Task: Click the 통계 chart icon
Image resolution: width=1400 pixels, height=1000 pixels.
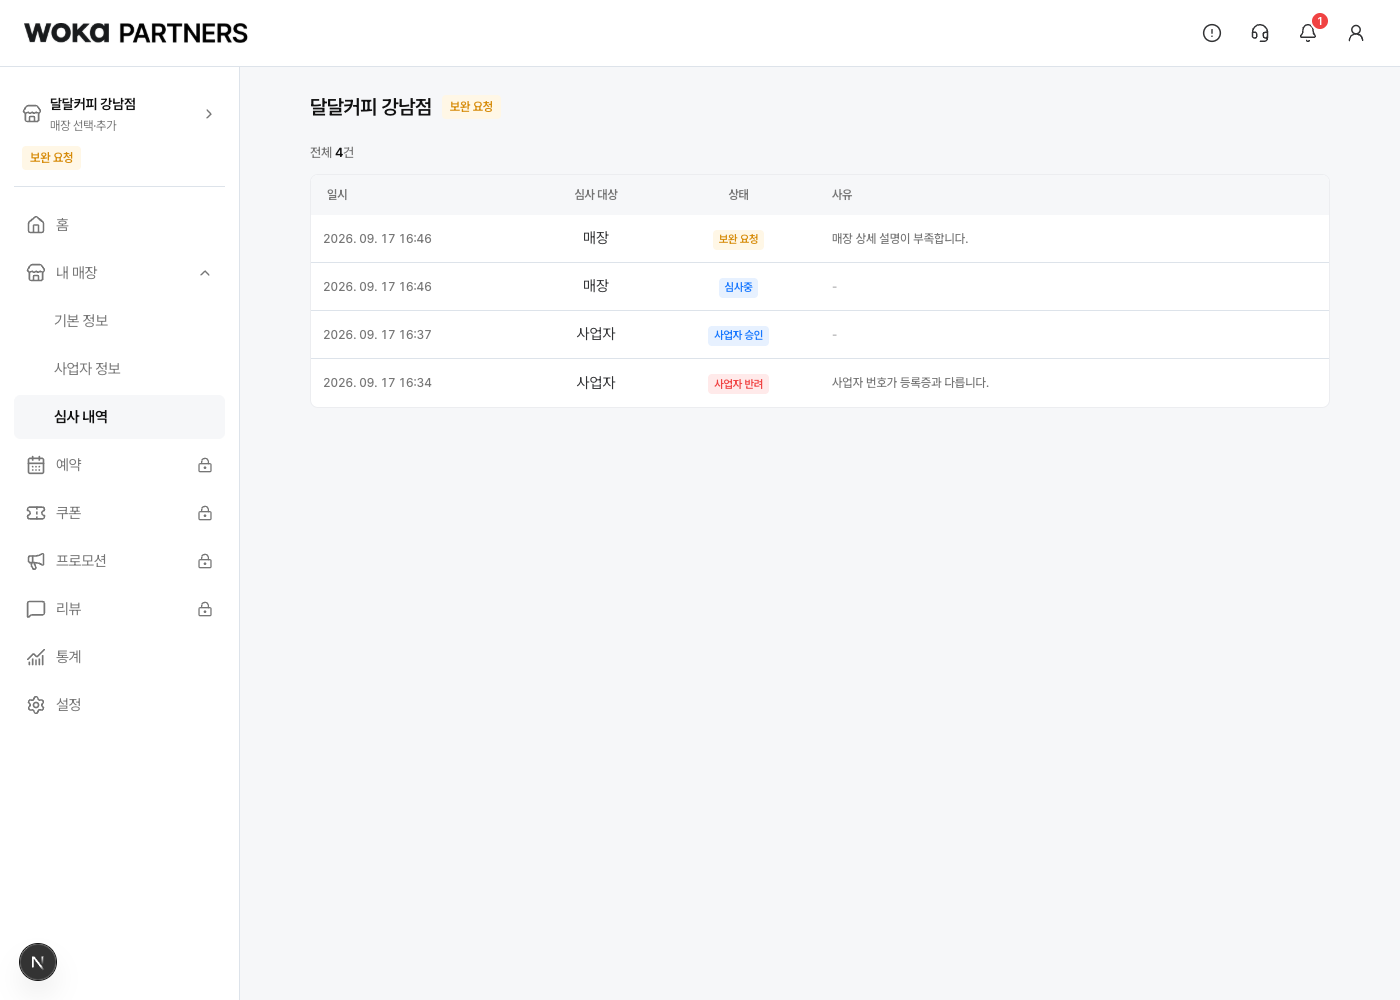Action: coord(36,657)
